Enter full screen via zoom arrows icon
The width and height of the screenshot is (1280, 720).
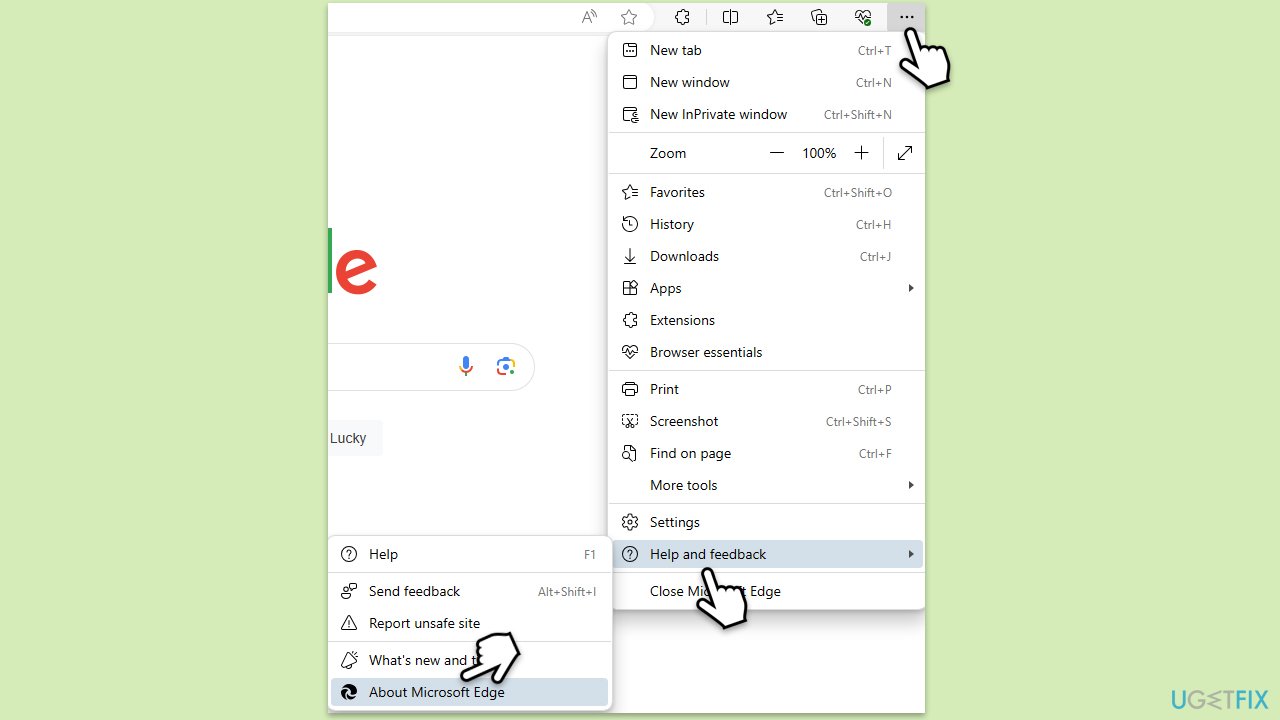(x=905, y=153)
